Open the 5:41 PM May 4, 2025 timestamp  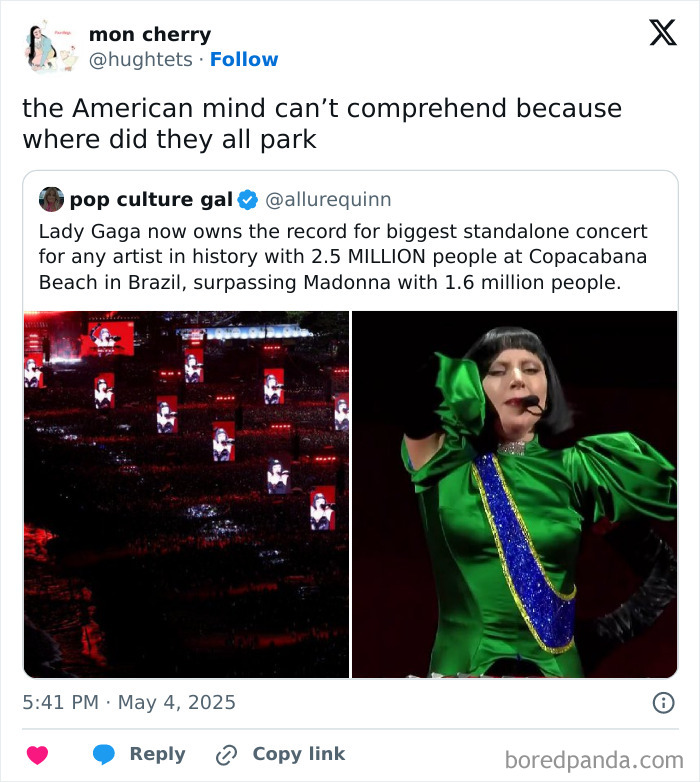click(x=129, y=703)
